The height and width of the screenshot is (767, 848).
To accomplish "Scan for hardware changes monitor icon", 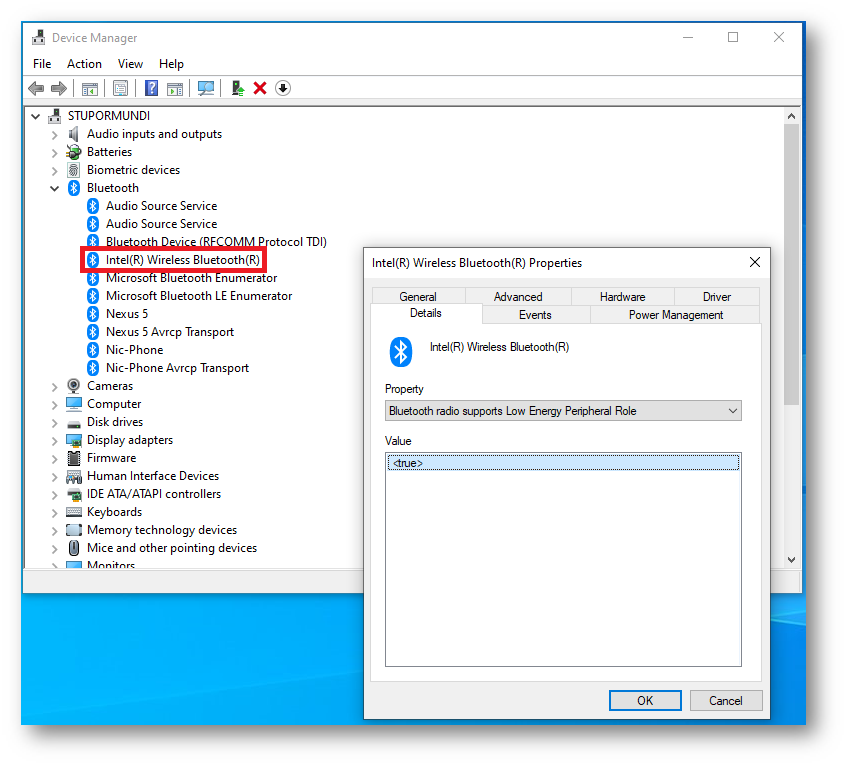I will [x=206, y=88].
